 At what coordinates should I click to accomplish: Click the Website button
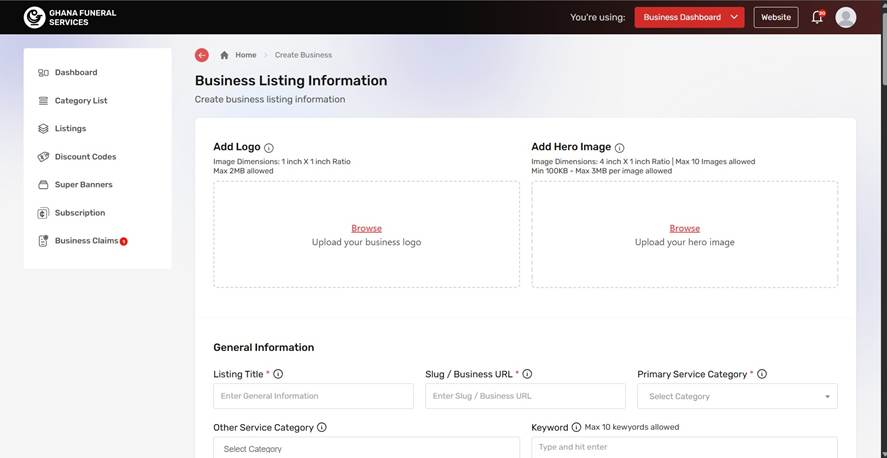coord(776,17)
